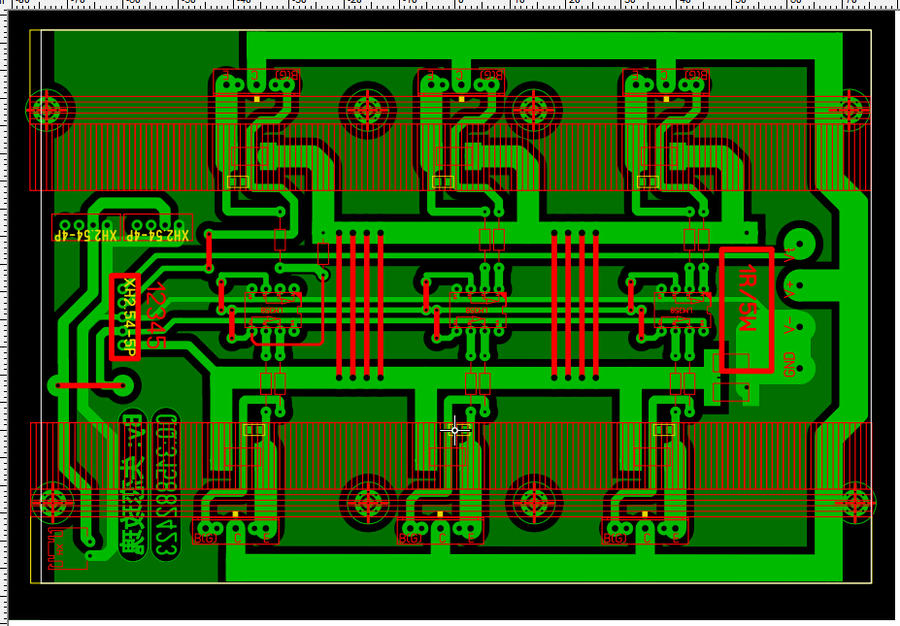Click the bottom-right mounting hole
This screenshot has width=900, height=626.
[x=855, y=501]
